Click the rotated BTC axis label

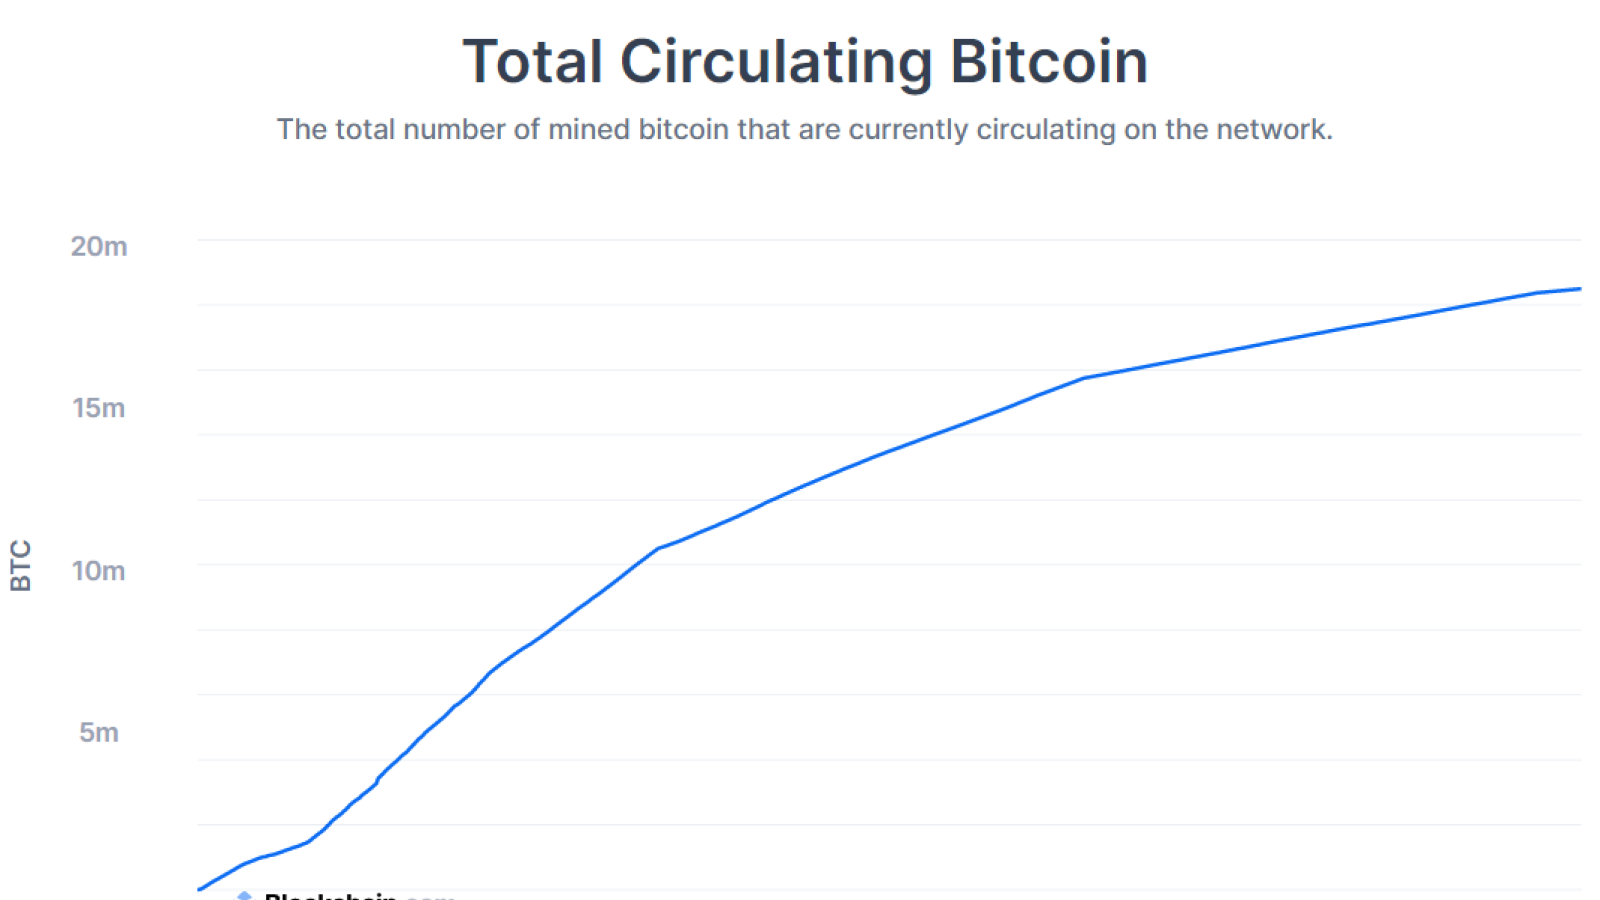click(x=21, y=566)
